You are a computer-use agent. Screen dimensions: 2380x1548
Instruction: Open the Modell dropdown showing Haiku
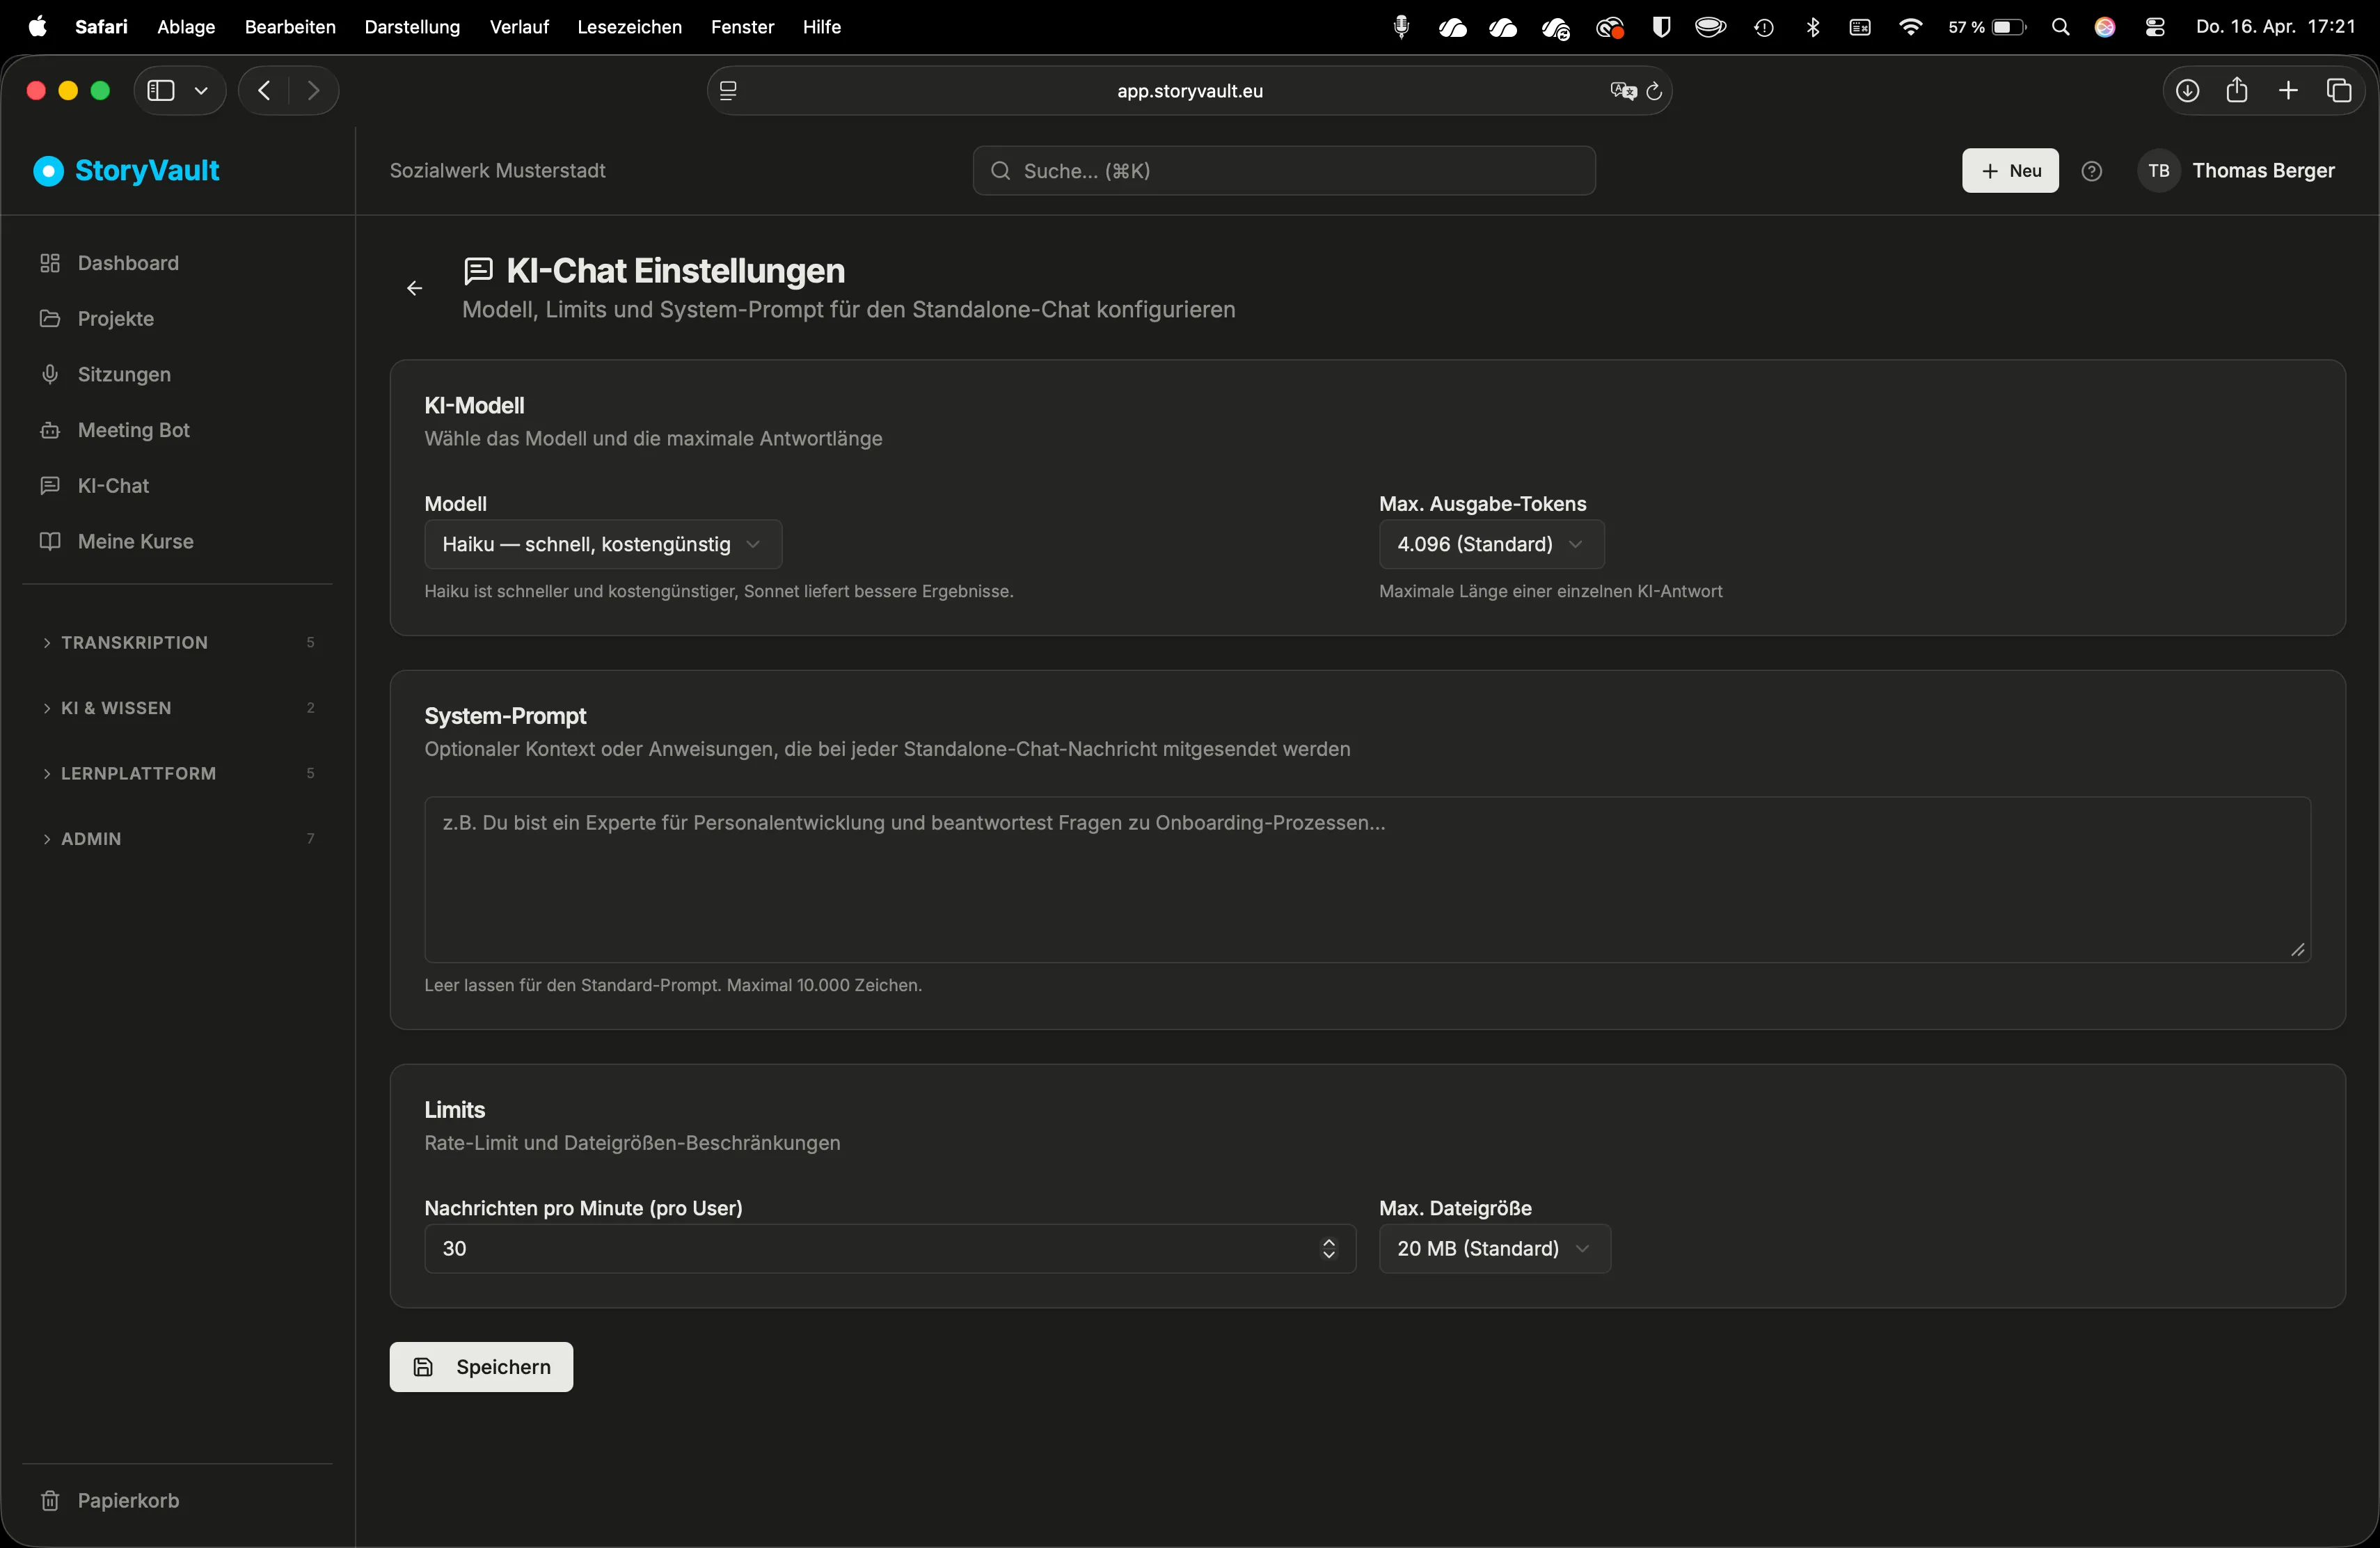coord(603,545)
